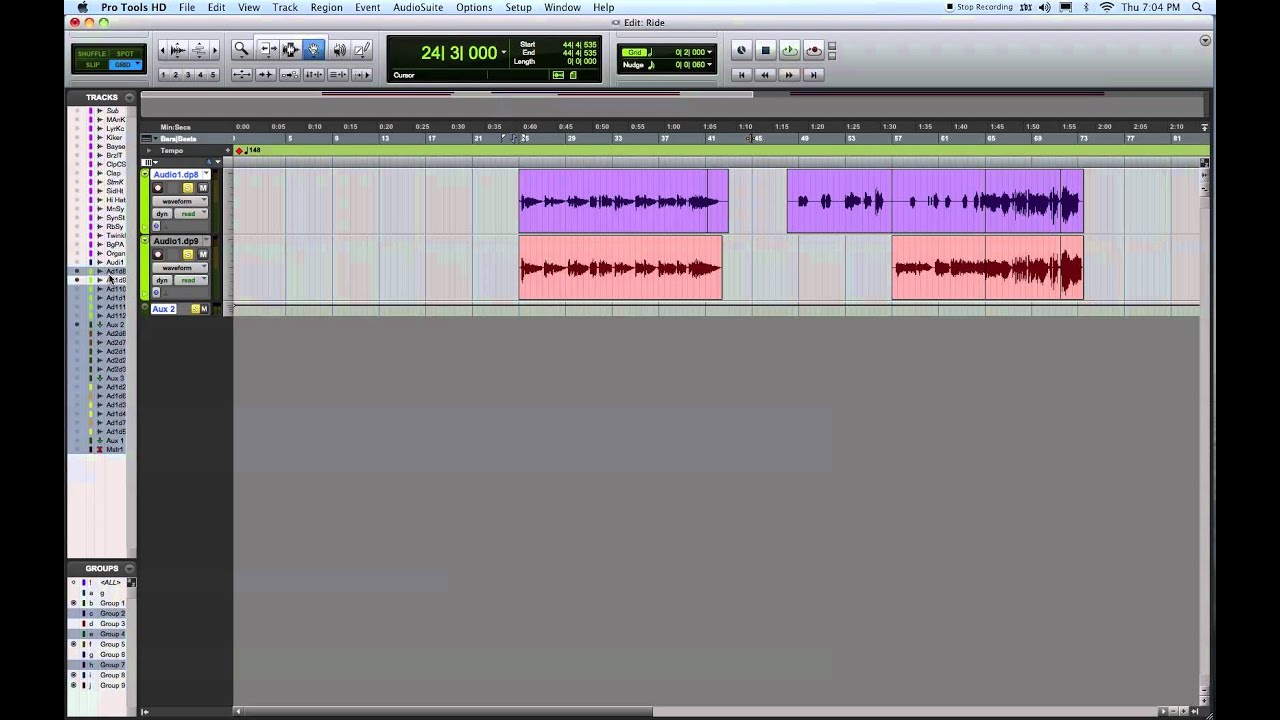Open the Track menu

[x=285, y=7]
